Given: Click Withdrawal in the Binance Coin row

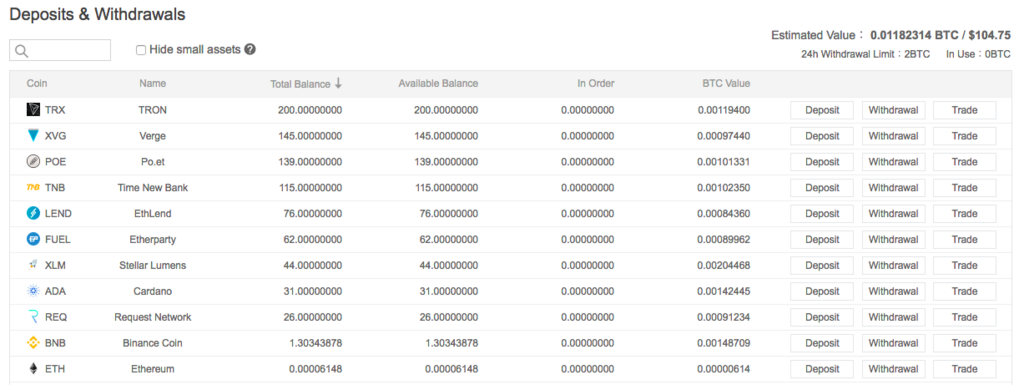Looking at the screenshot, I should pyautogui.click(x=893, y=343).
